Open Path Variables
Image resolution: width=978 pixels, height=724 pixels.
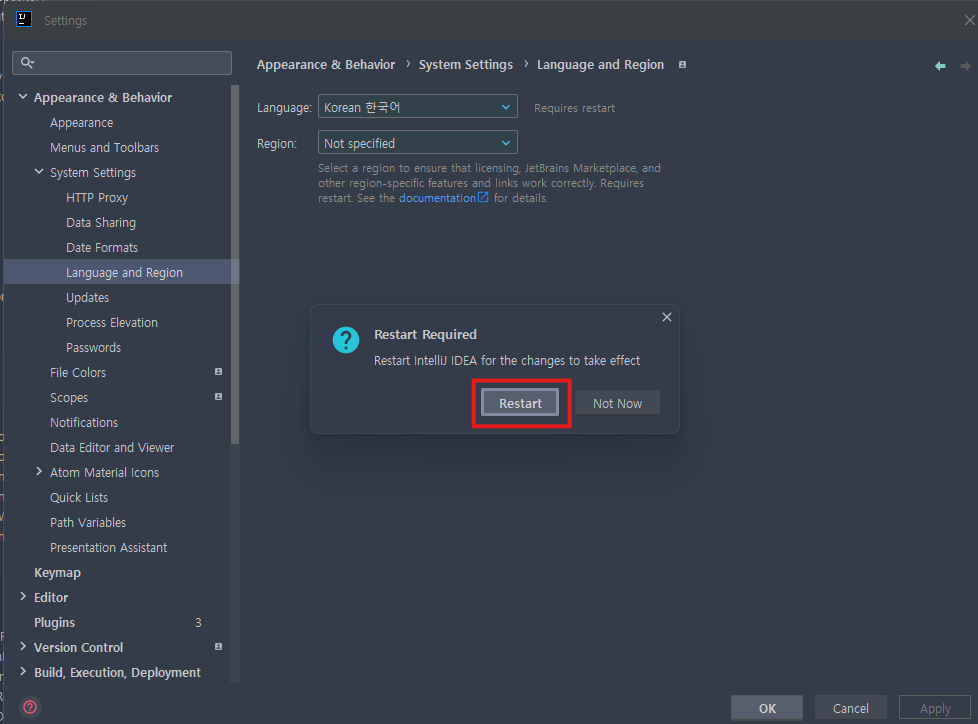(x=88, y=522)
